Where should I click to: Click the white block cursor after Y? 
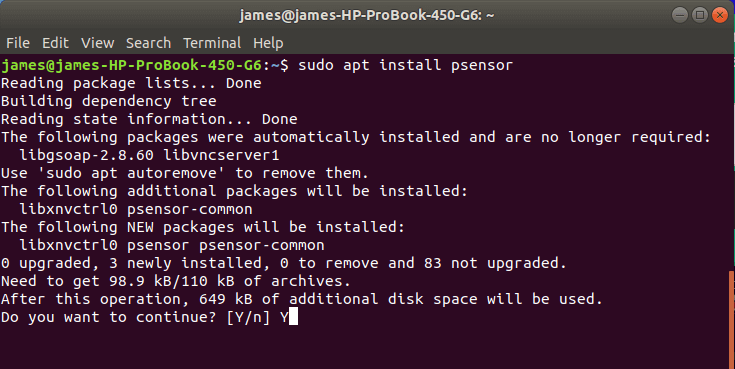click(293, 317)
